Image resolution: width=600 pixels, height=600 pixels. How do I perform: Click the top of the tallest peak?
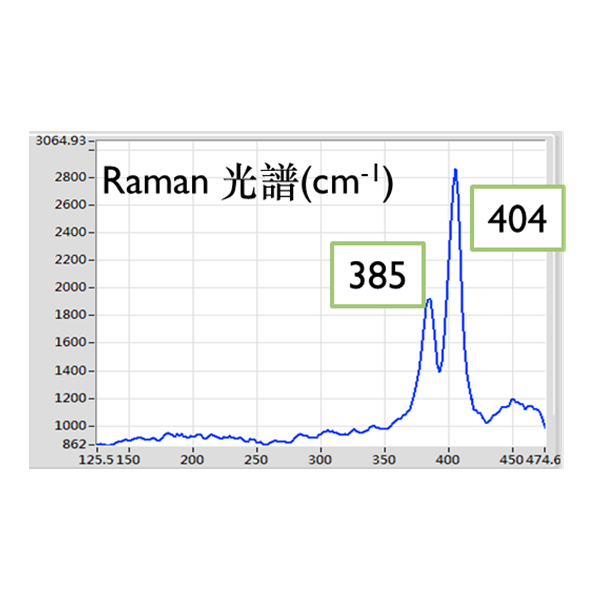[455, 169]
